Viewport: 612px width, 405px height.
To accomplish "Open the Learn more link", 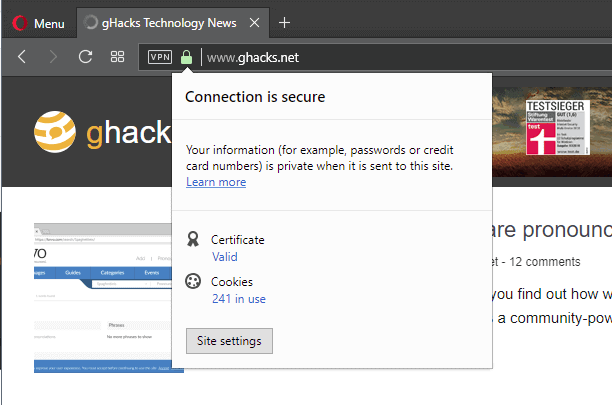I will (216, 182).
